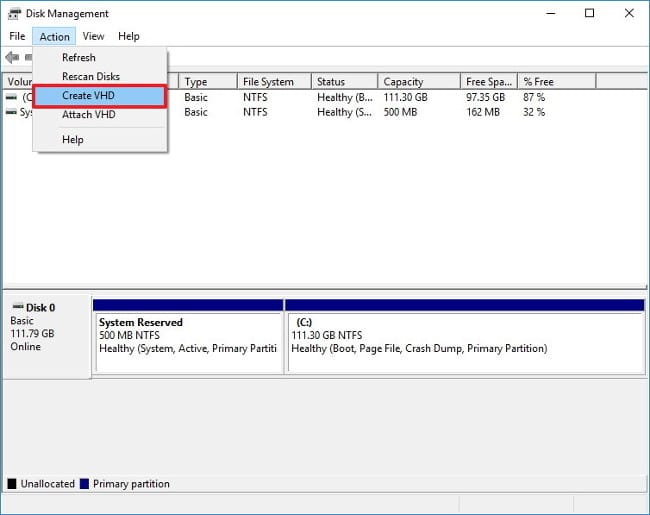Select the (C:) partition block
Image resolution: width=650 pixels, height=515 pixels.
click(465, 337)
